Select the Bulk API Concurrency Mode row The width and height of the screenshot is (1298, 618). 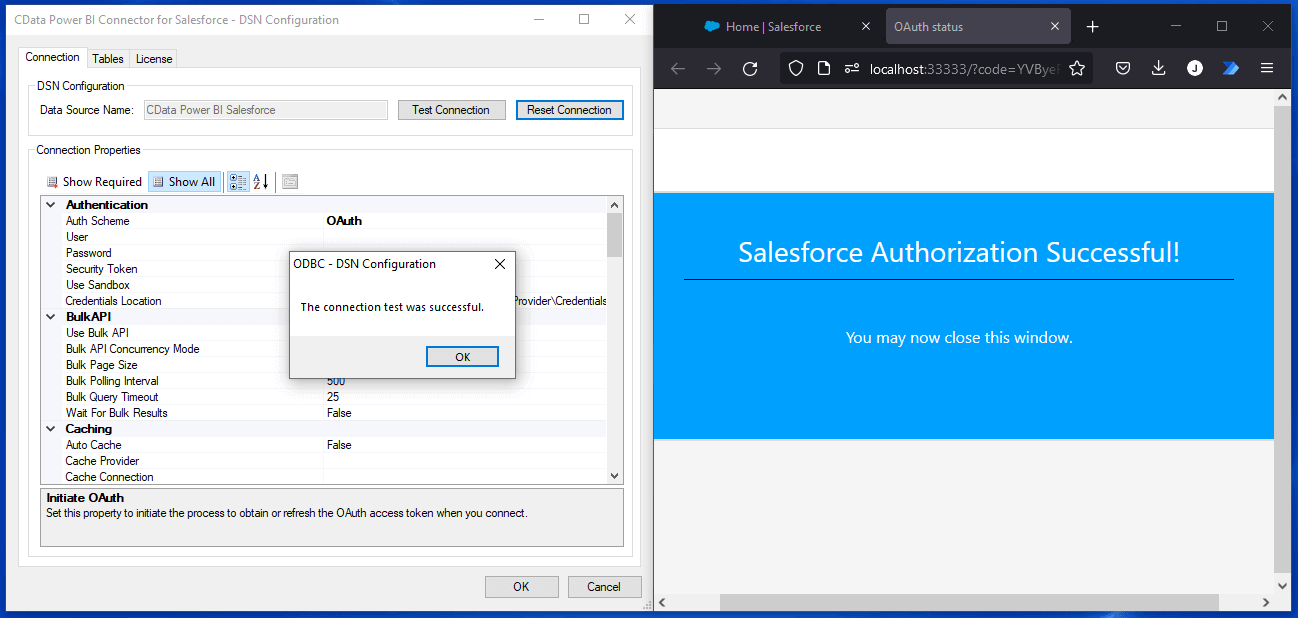[x=333, y=349]
